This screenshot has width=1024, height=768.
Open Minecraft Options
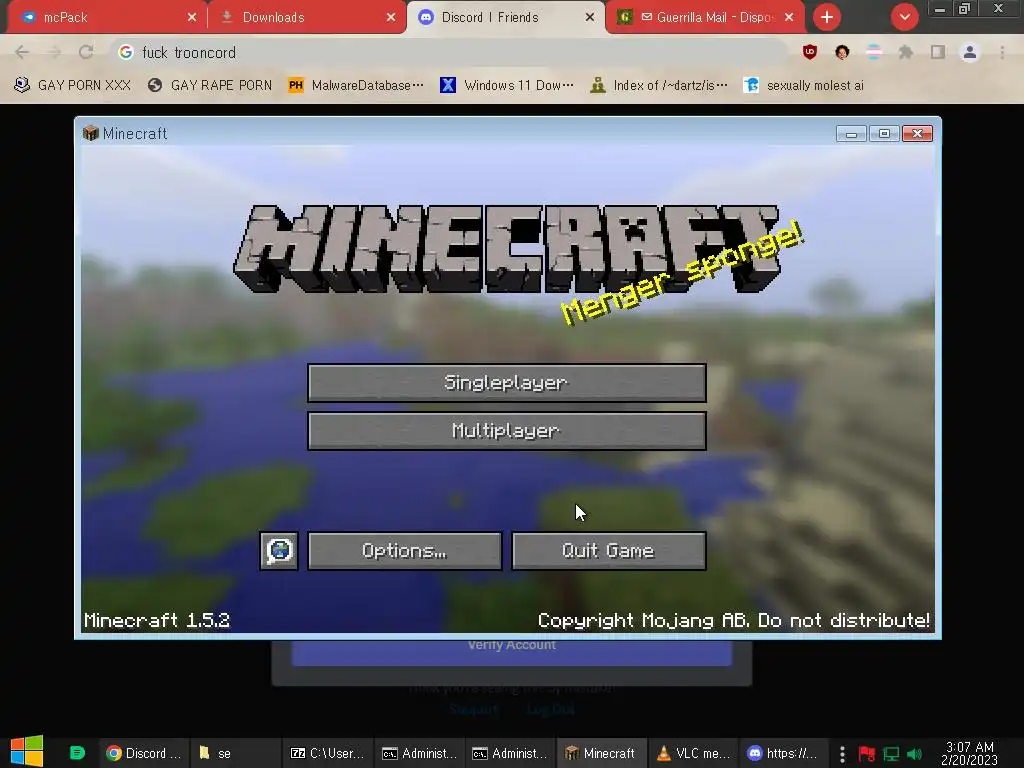click(x=405, y=551)
